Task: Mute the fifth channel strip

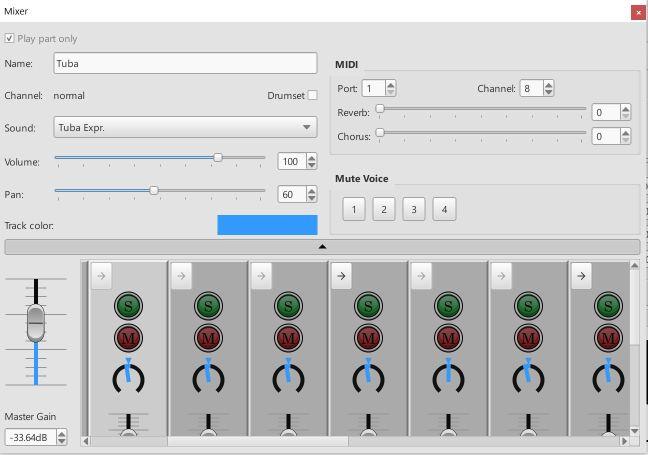Action: (x=448, y=338)
